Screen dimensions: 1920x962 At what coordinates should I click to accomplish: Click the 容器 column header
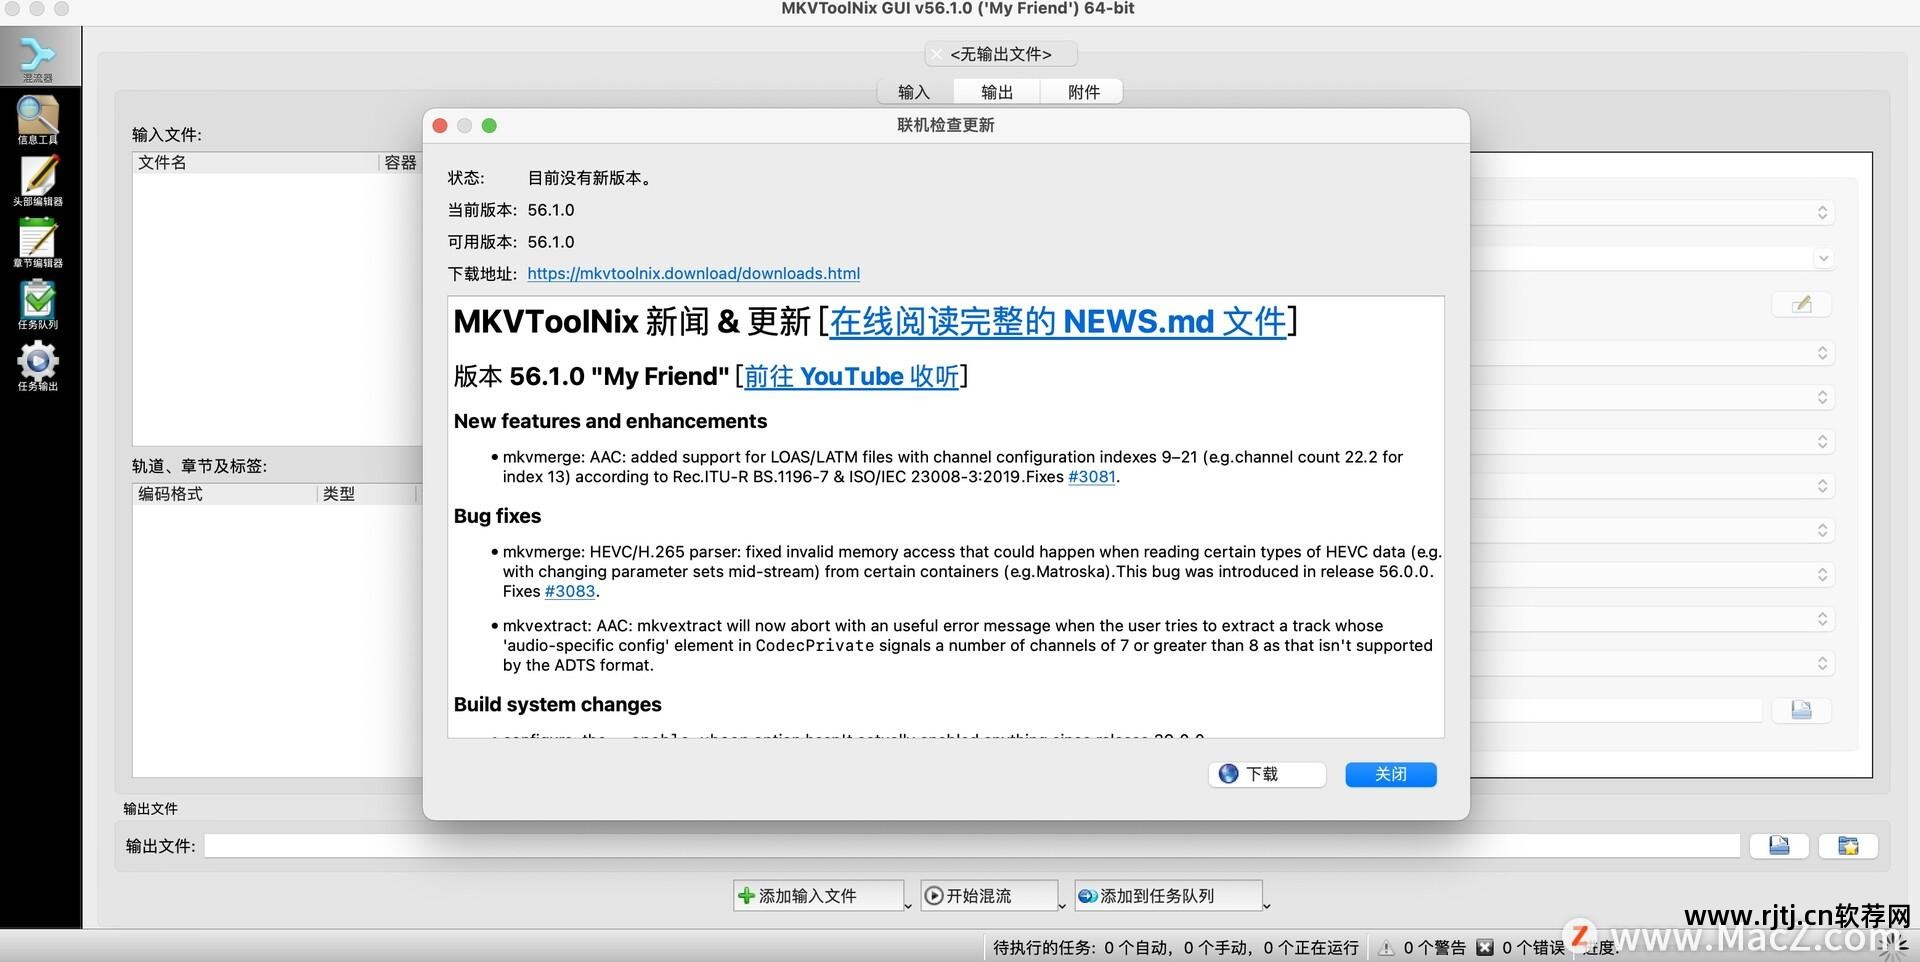pos(400,162)
